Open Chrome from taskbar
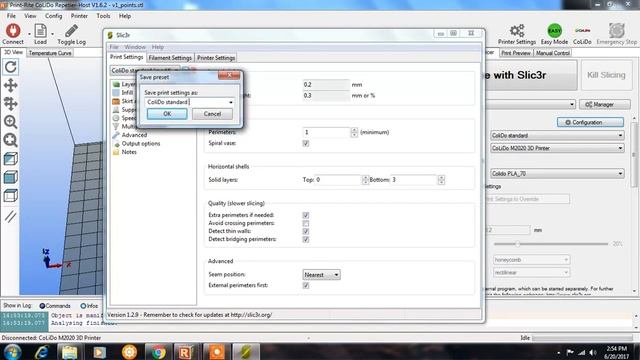The image size is (640, 360). coord(158,352)
